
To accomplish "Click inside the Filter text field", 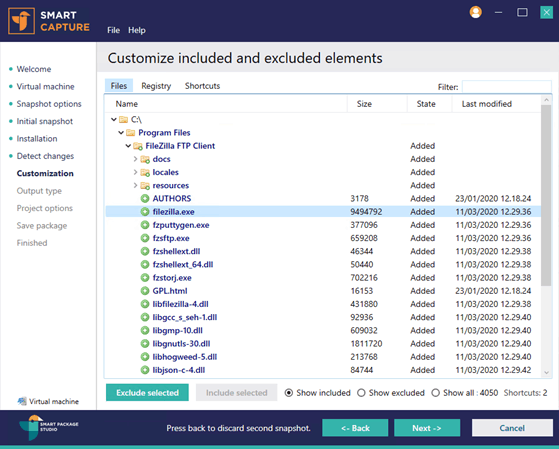I will tap(507, 87).
